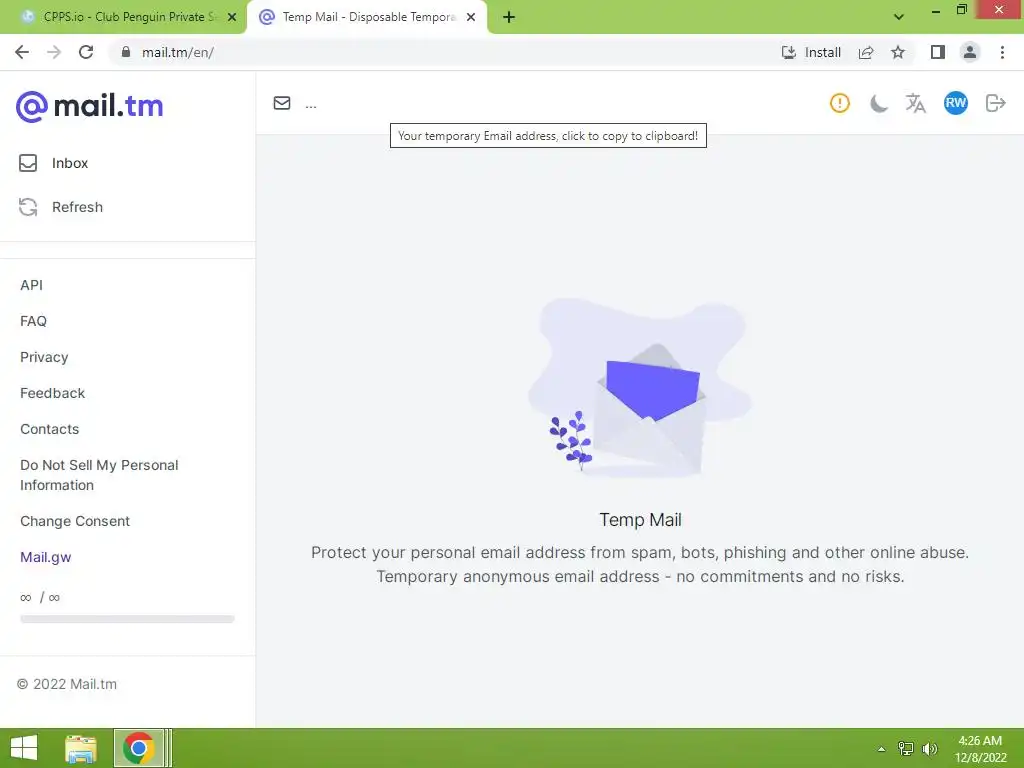The height and width of the screenshot is (768, 1024).
Task: Open the Windows Start menu
Action: (24, 748)
